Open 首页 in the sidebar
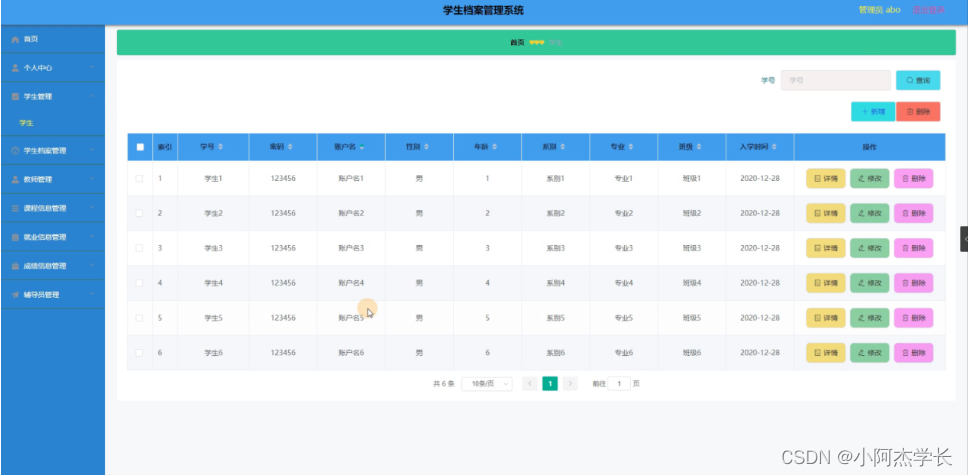This screenshot has width=968, height=476. pos(52,39)
